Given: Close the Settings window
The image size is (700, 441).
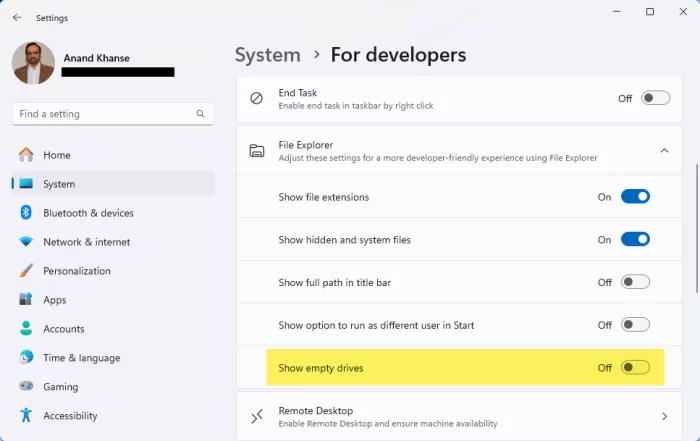Looking at the screenshot, I should (x=683, y=12).
